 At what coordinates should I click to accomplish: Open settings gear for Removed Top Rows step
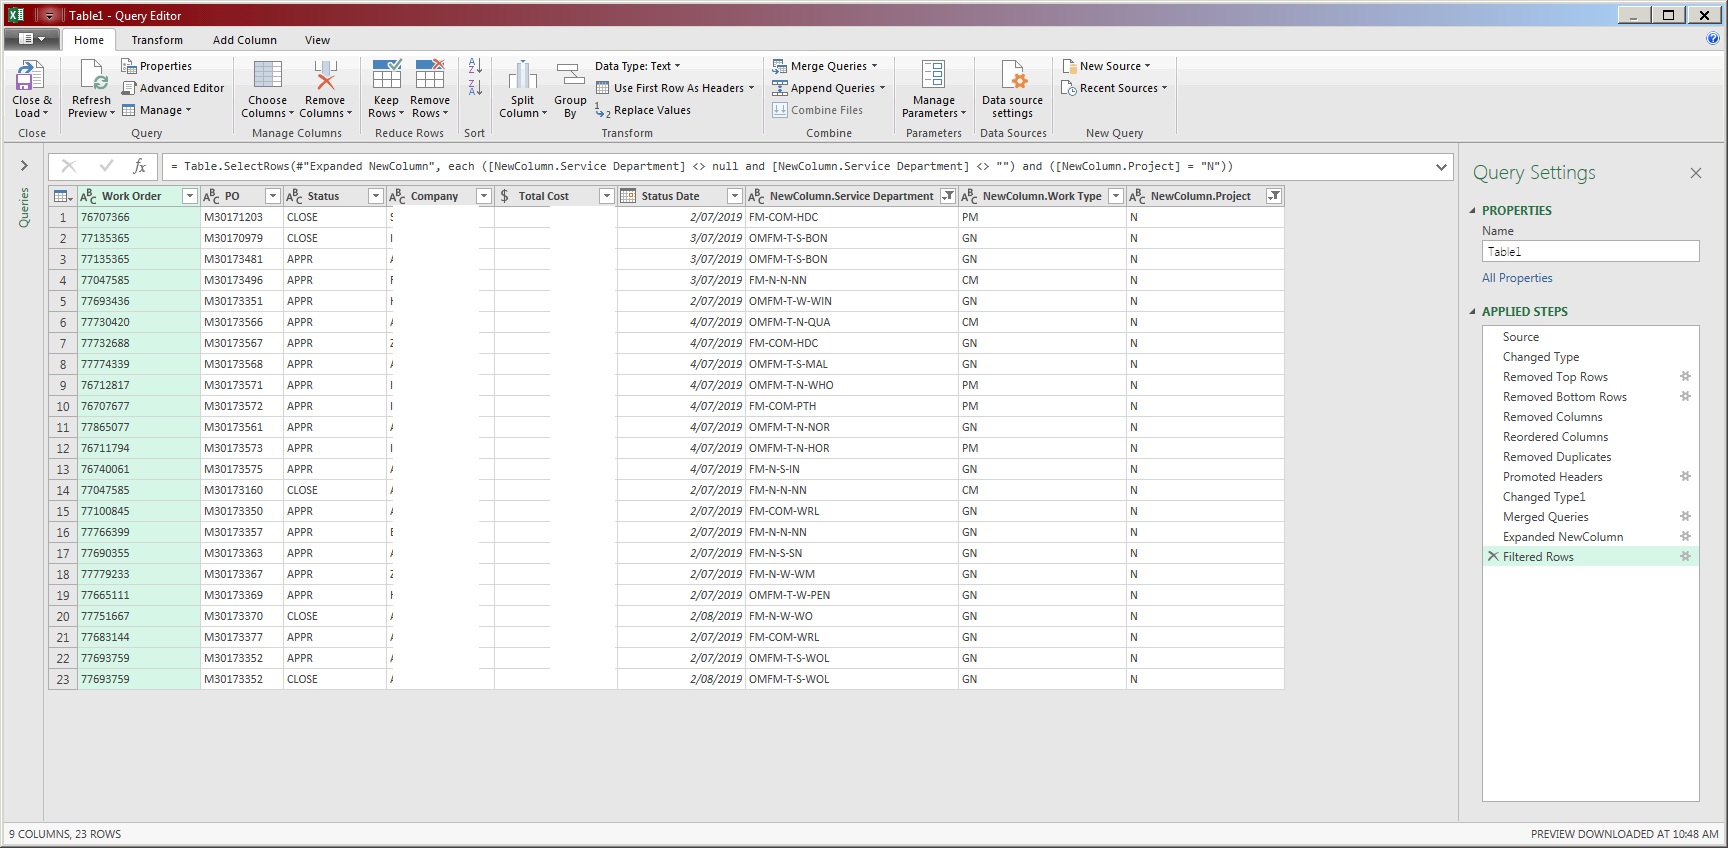tap(1685, 377)
